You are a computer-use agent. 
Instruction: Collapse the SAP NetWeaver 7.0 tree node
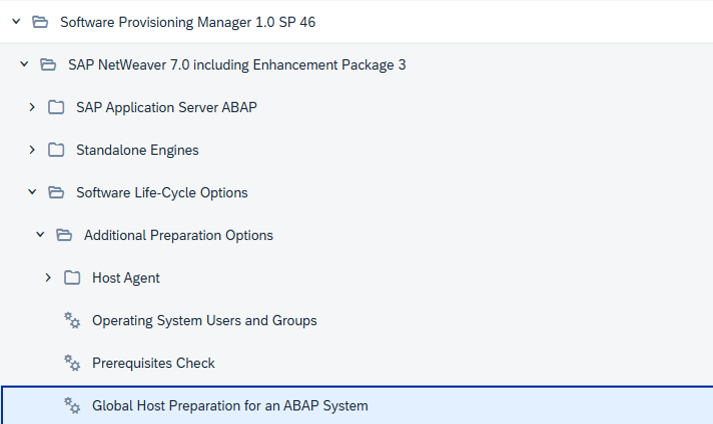point(24,65)
